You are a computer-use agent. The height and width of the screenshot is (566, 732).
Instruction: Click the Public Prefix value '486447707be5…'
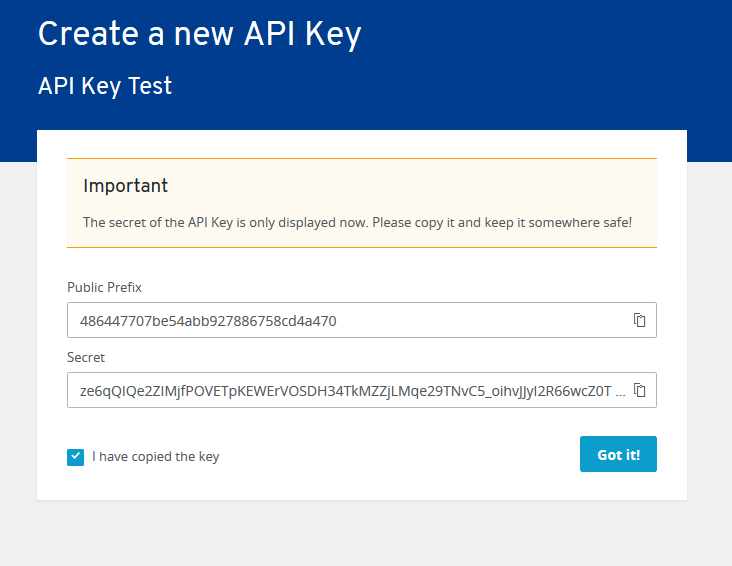click(x=208, y=321)
